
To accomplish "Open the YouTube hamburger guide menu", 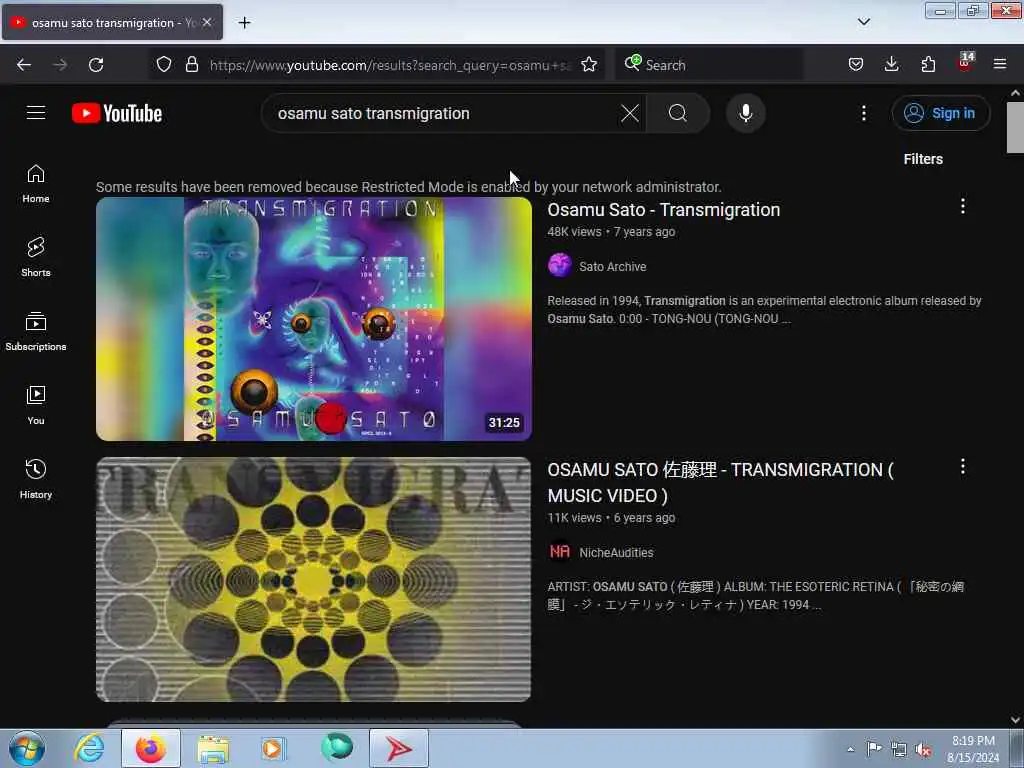I will coord(36,113).
